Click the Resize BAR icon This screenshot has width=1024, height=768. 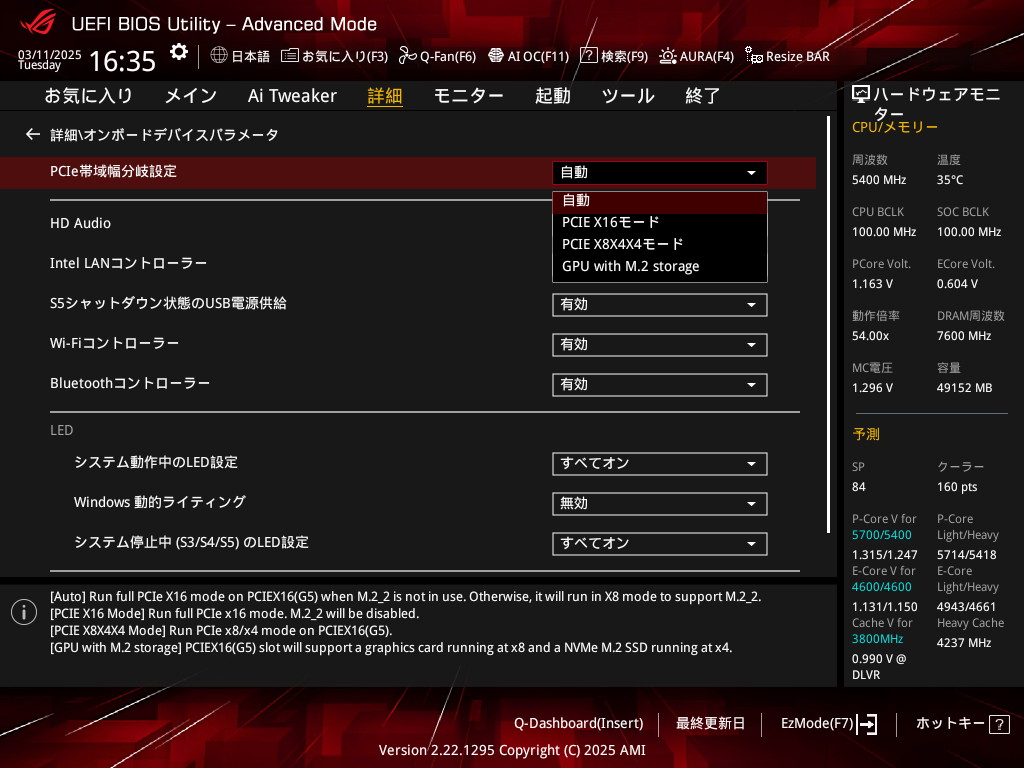pyautogui.click(x=754, y=56)
